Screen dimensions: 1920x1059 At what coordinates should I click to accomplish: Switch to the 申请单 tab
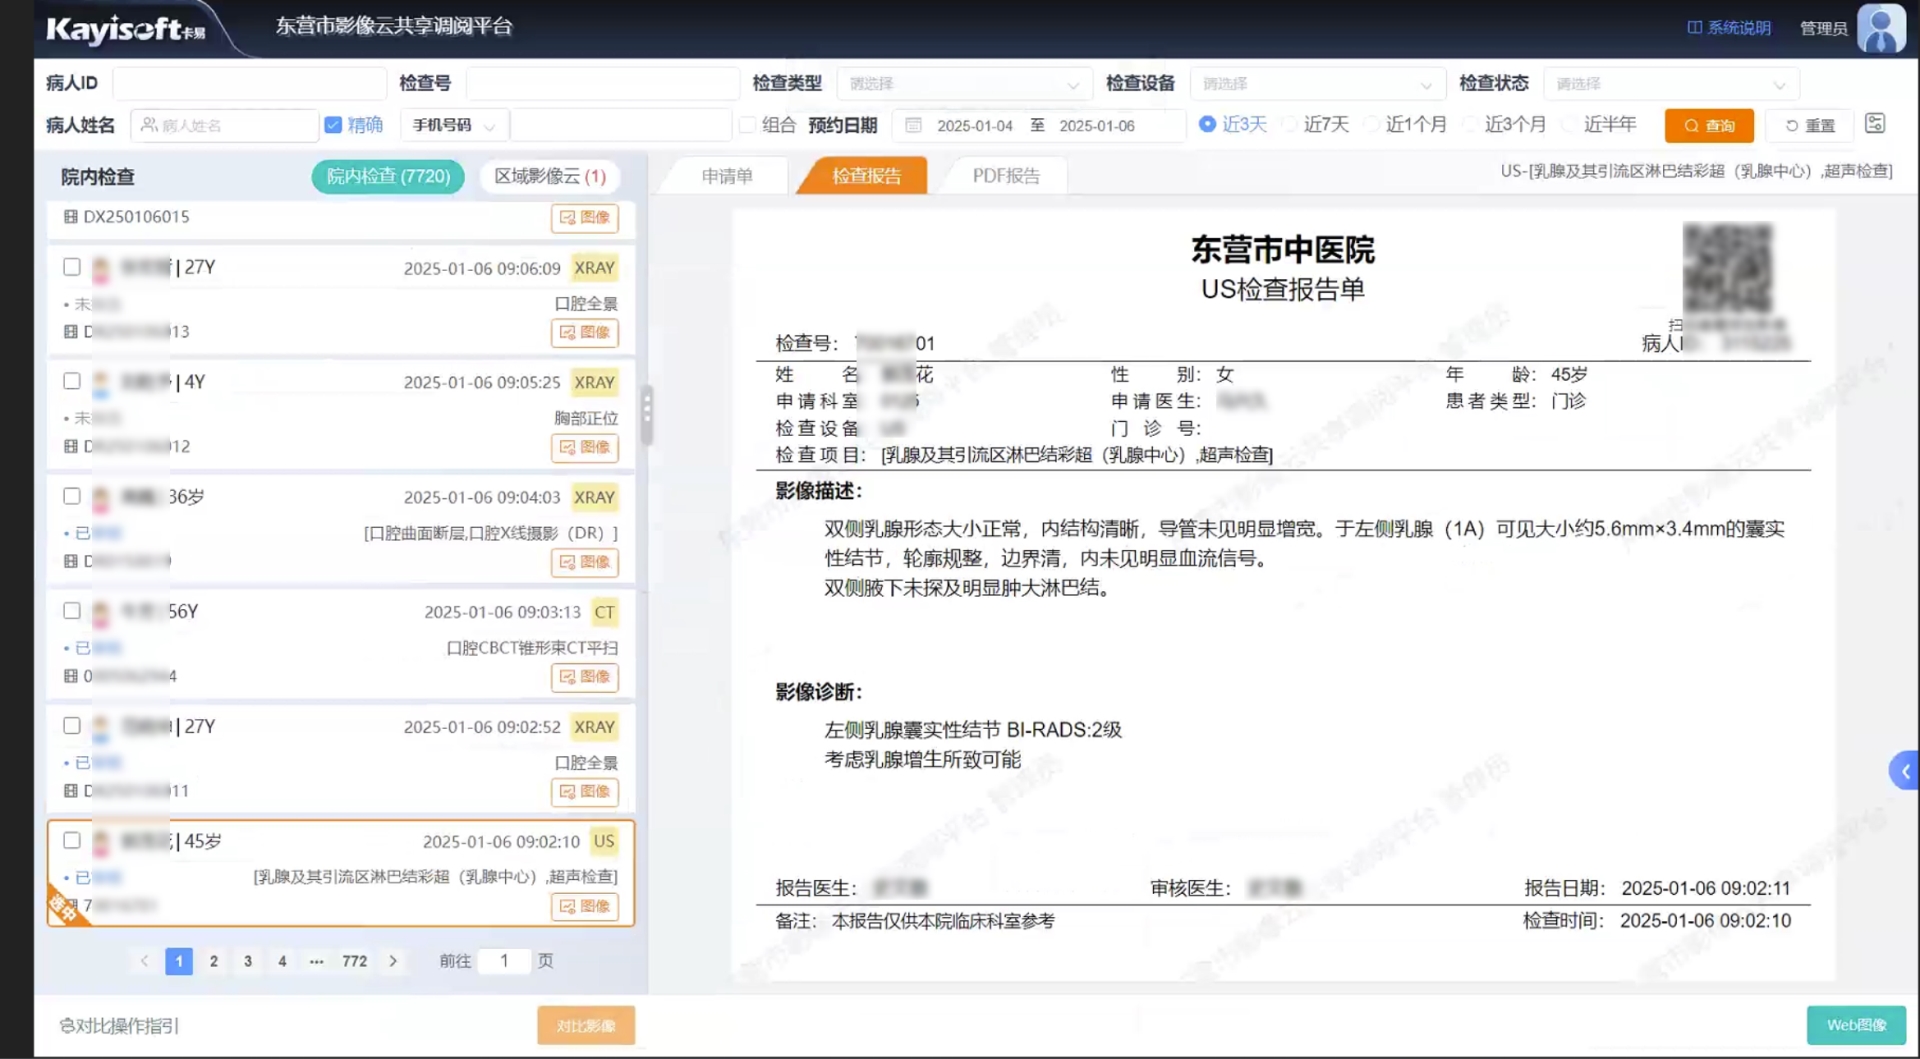(727, 176)
